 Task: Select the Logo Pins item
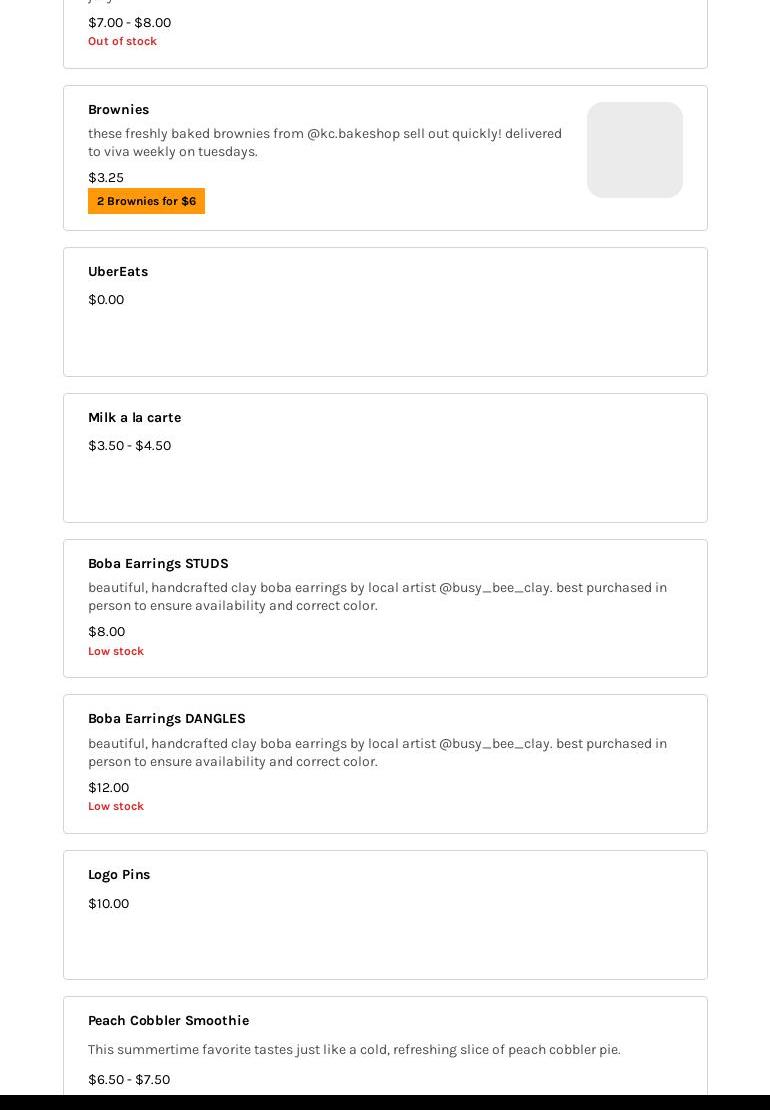(x=119, y=875)
